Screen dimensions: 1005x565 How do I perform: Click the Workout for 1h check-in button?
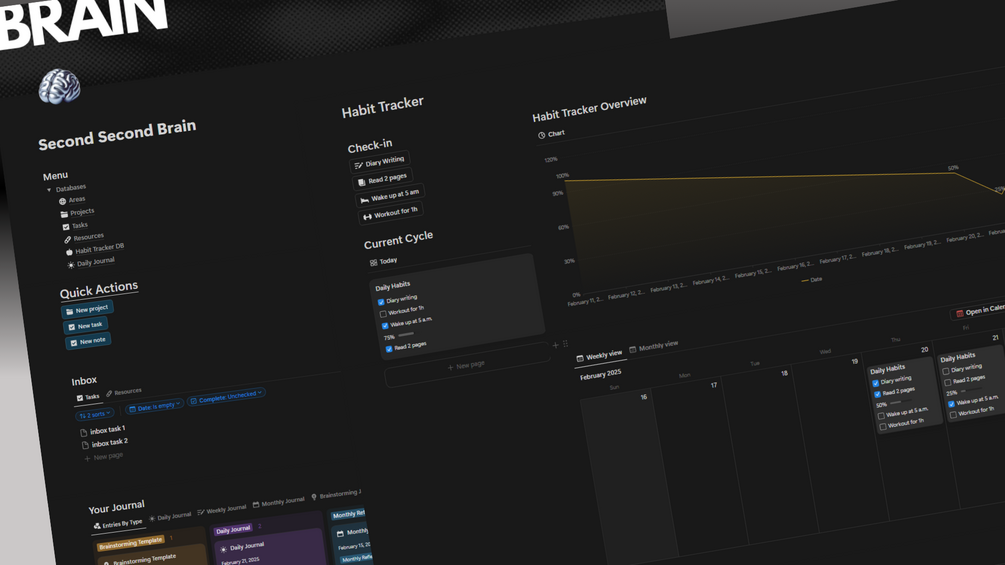coord(390,213)
